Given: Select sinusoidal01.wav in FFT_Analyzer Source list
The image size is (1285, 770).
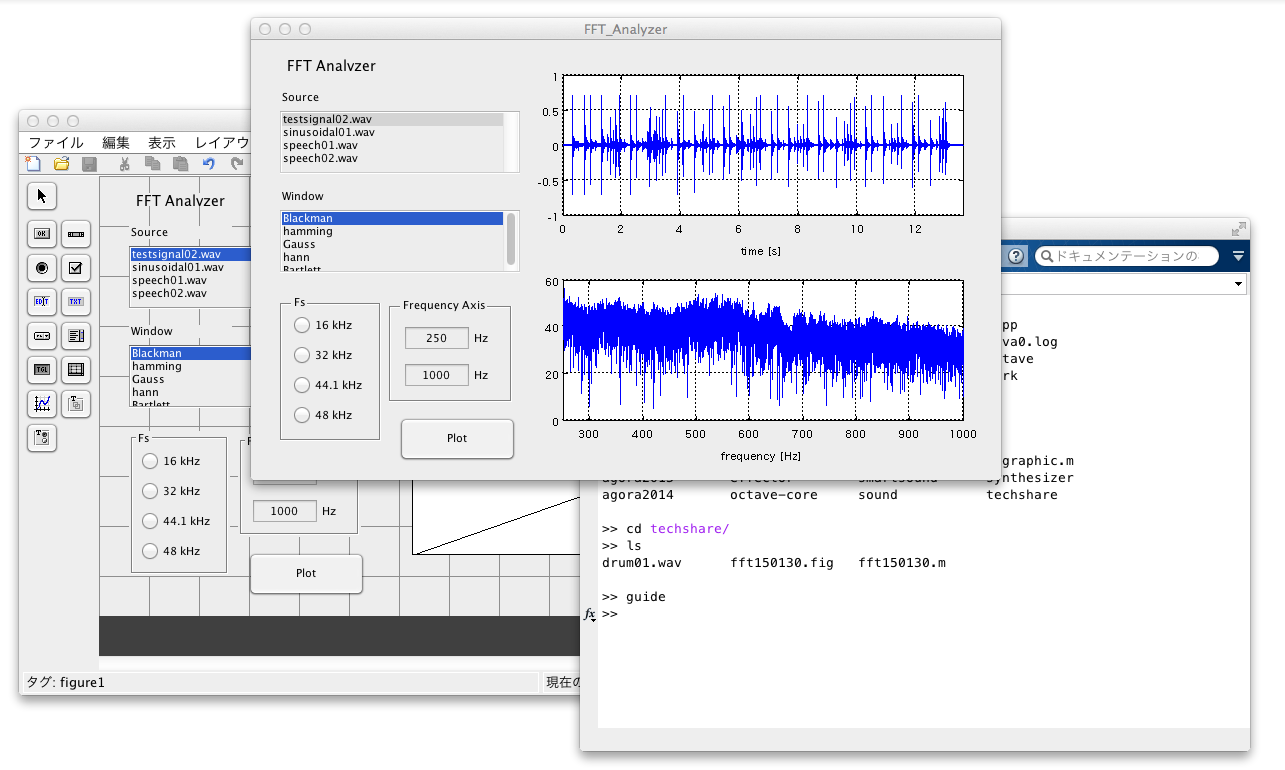Looking at the screenshot, I should [x=392, y=132].
